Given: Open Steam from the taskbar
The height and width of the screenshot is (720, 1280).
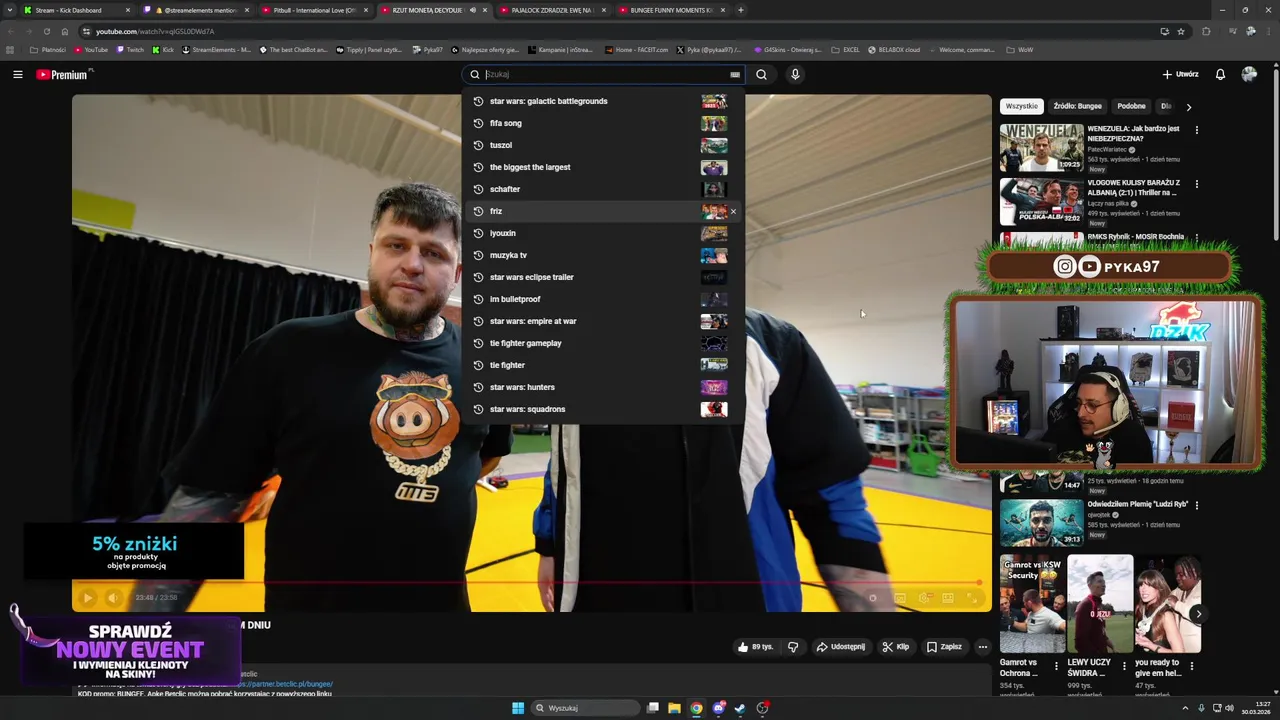Looking at the screenshot, I should point(740,708).
